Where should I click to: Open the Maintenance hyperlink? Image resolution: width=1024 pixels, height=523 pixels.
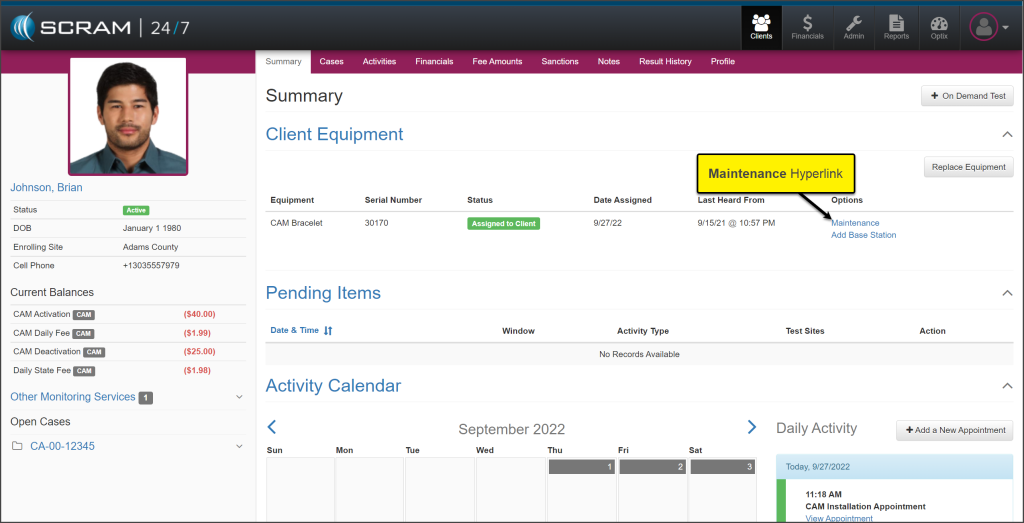point(855,223)
